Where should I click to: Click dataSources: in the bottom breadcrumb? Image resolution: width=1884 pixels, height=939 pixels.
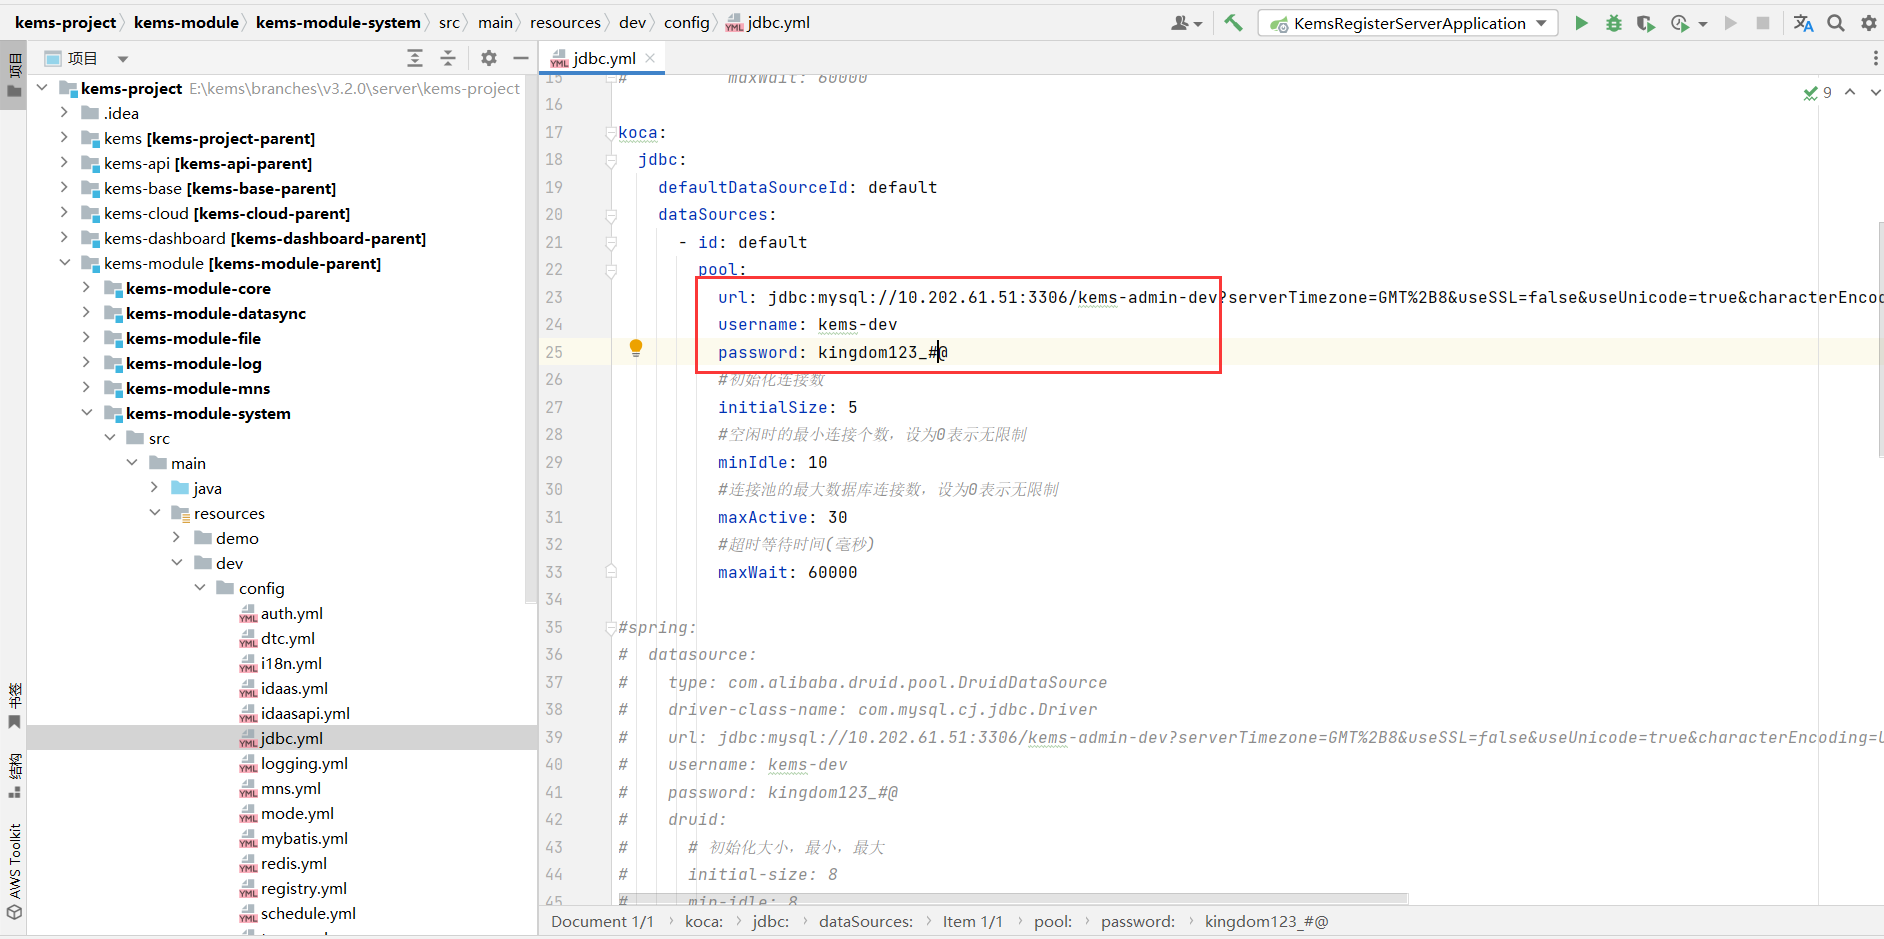coord(865,921)
